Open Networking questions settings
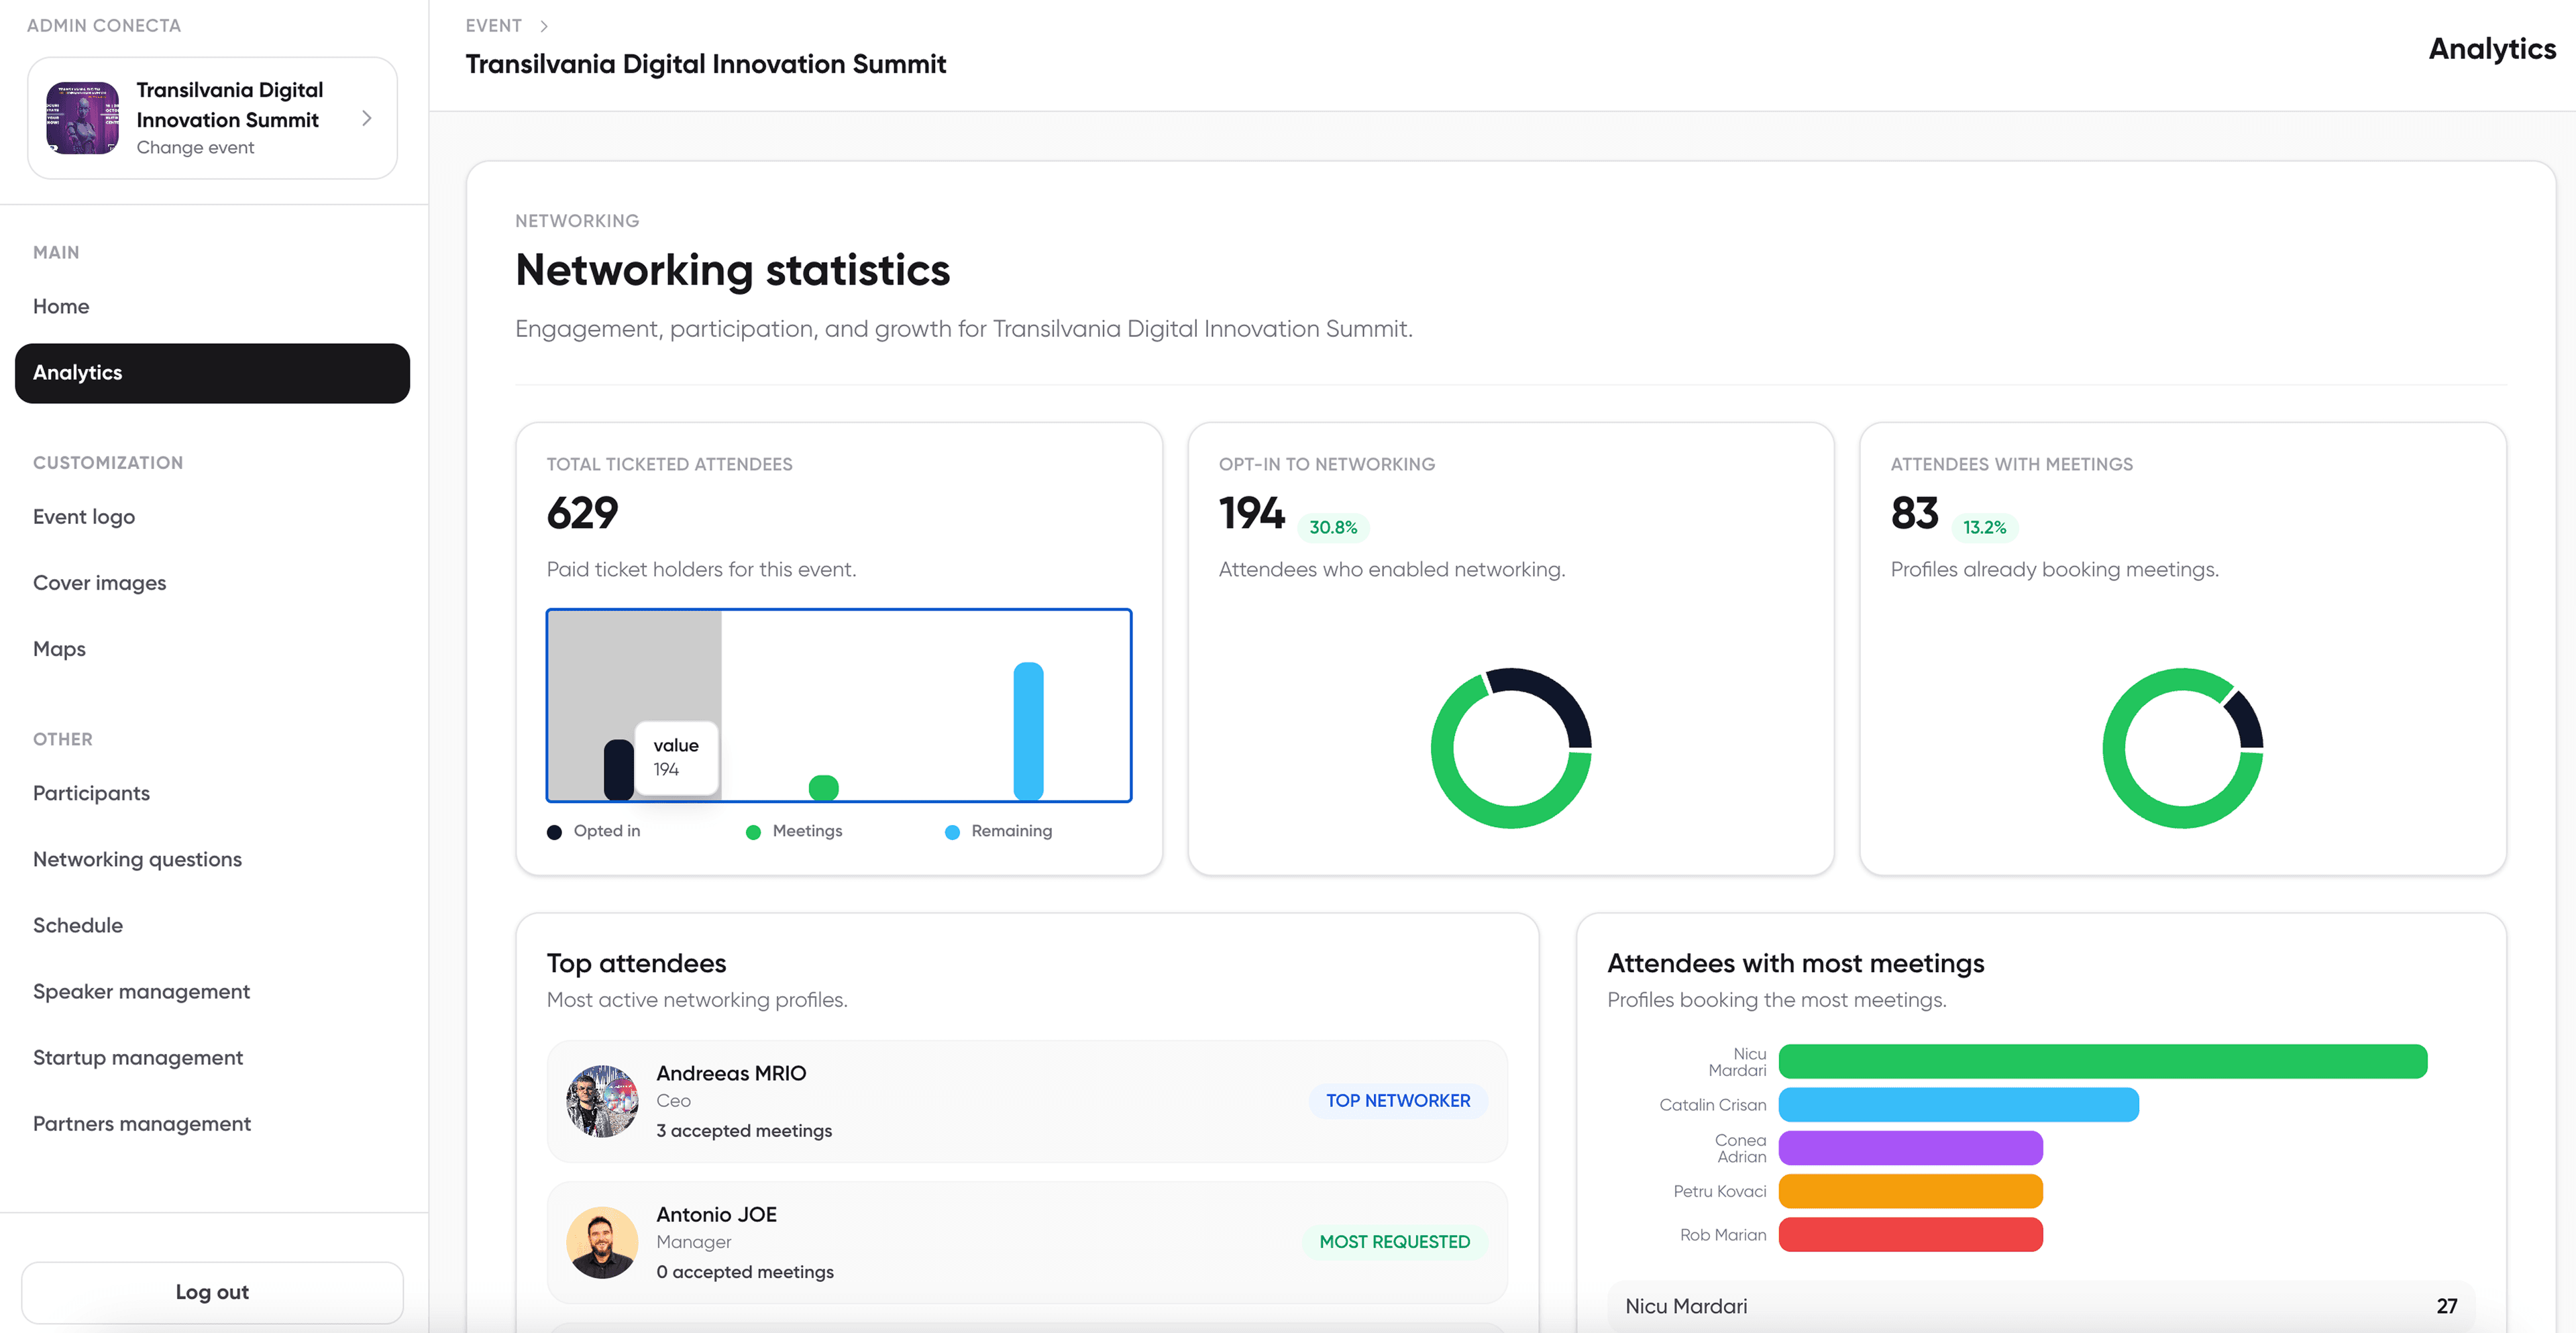Screen dimensions: 2576x1333 coord(137,858)
